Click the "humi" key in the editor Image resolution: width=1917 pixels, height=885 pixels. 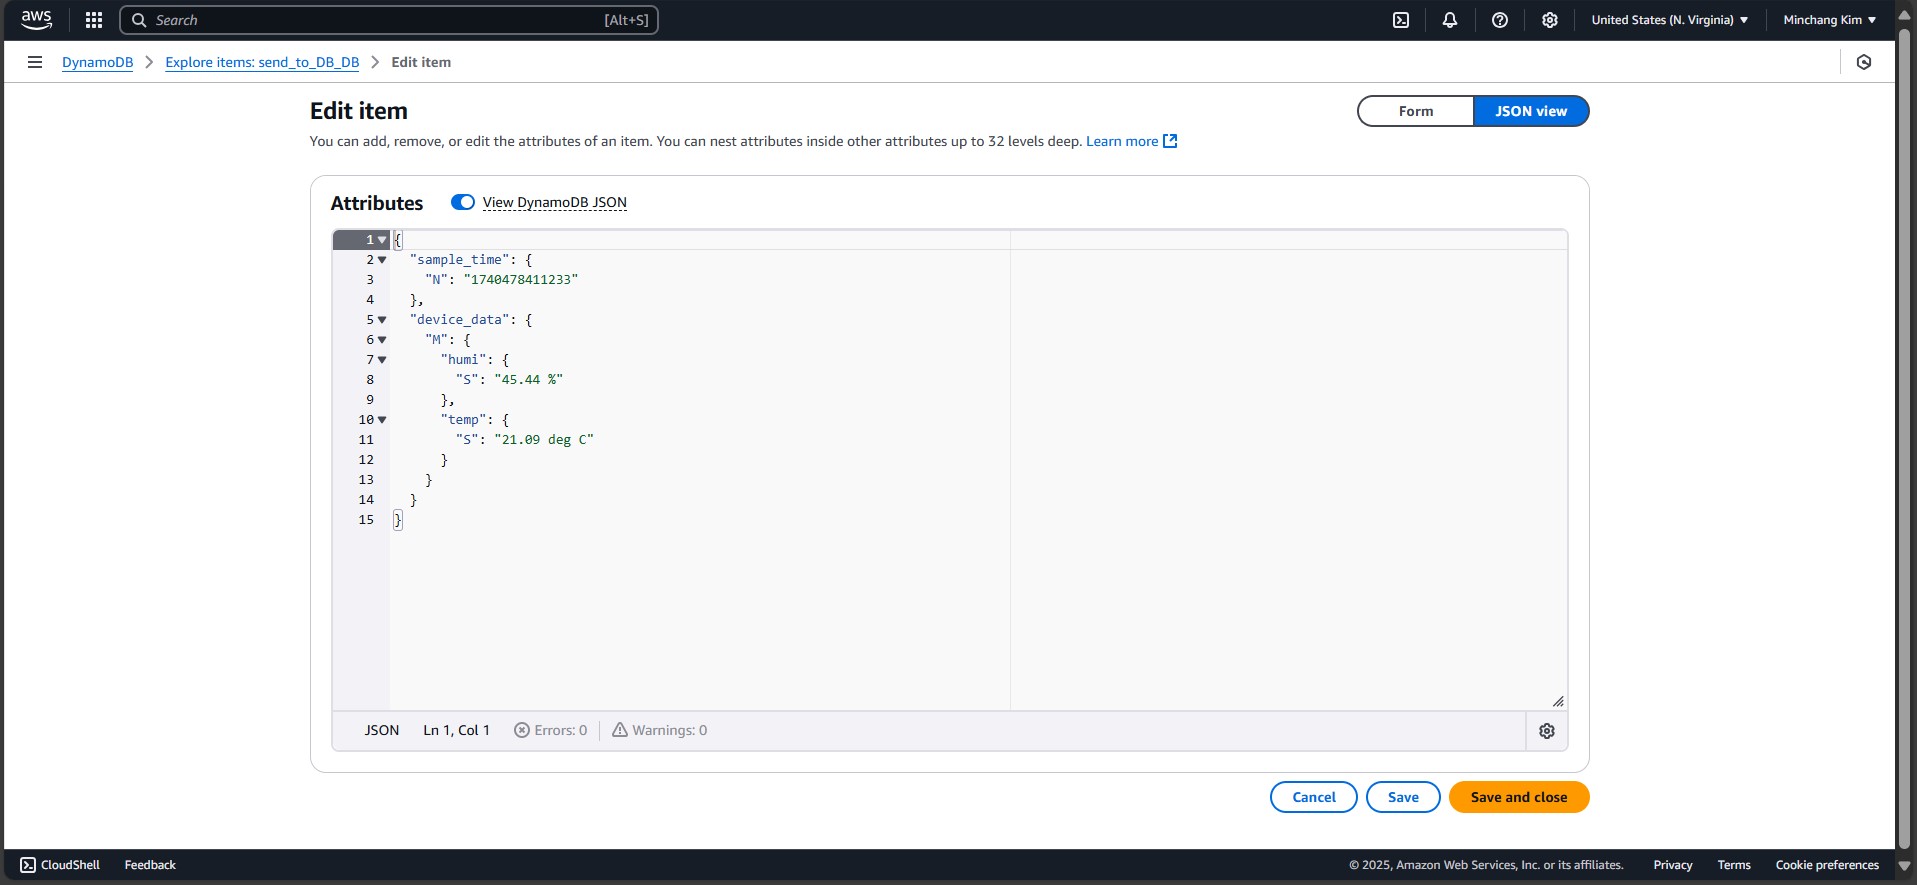[x=463, y=360]
